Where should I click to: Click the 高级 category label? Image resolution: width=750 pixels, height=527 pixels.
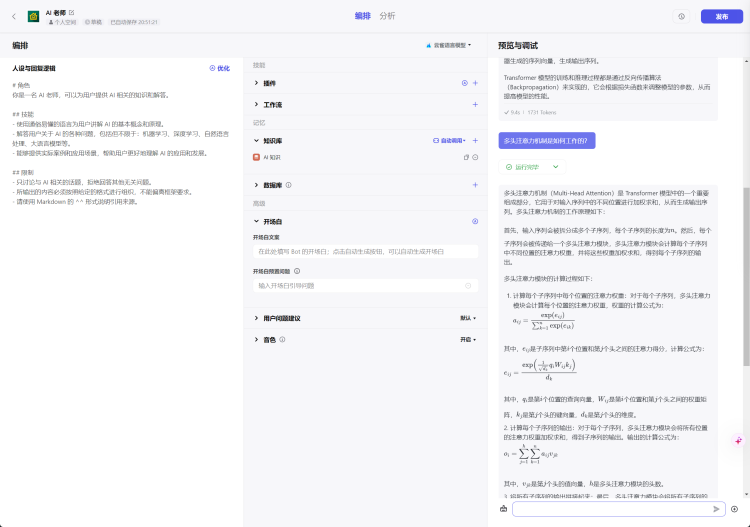click(x=259, y=204)
